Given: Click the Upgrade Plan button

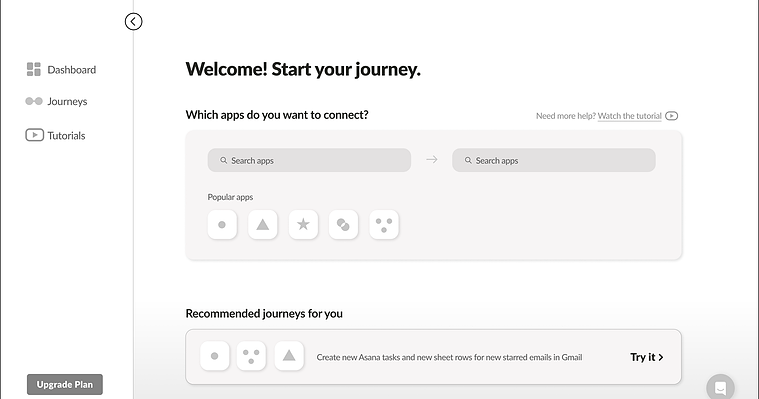Looking at the screenshot, I should click(65, 384).
